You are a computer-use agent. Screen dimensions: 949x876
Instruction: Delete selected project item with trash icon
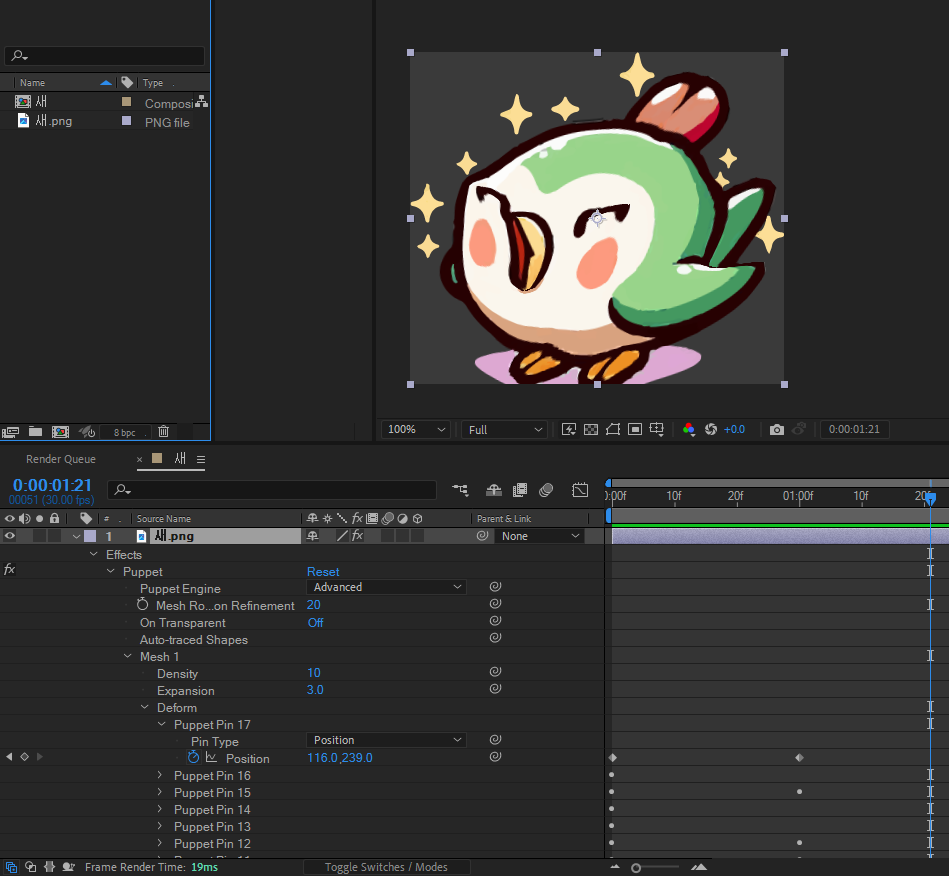pyautogui.click(x=163, y=432)
